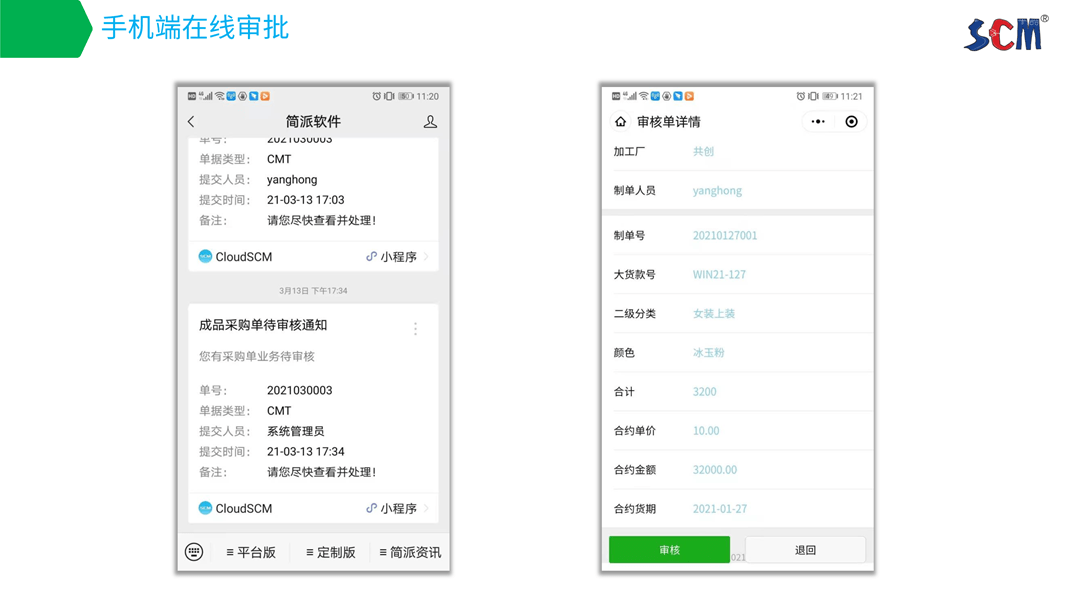
Task: Open the 平台版 menu at the bottom
Action: 252,551
